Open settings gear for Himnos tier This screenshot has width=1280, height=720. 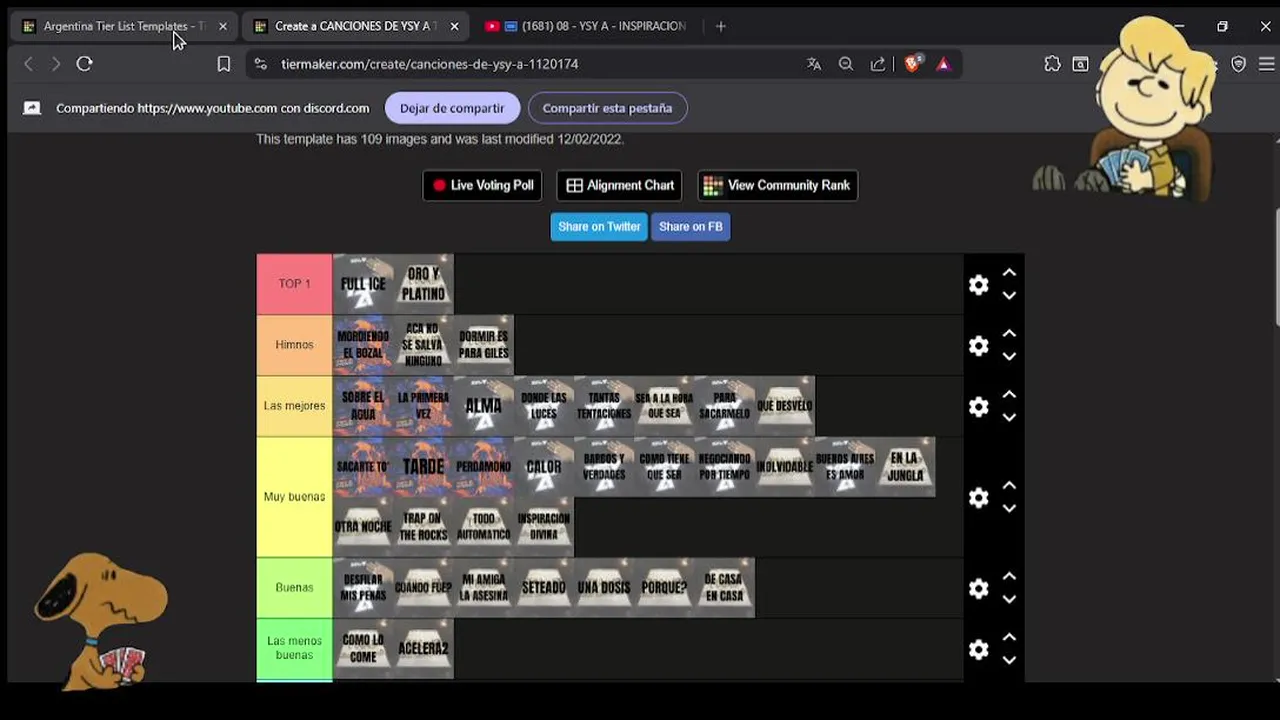pyautogui.click(x=979, y=346)
